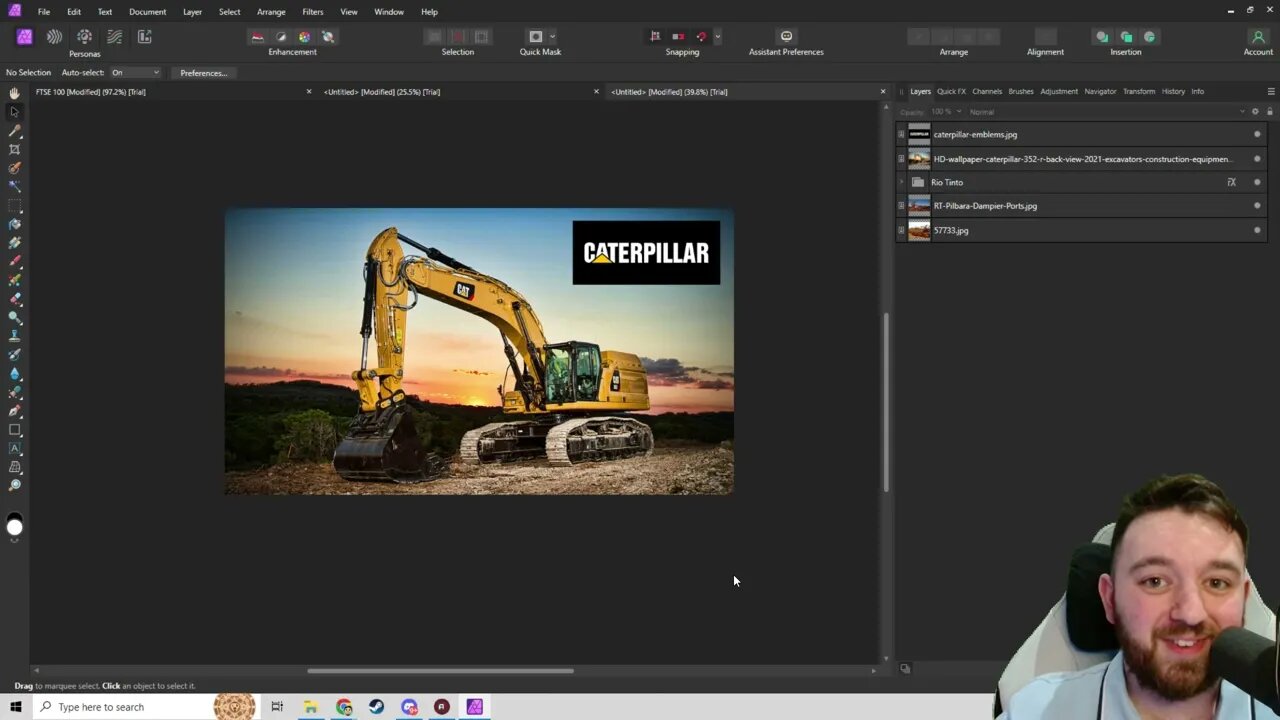Select the Blur water-drop tool
The height and width of the screenshot is (720, 1280).
14,373
